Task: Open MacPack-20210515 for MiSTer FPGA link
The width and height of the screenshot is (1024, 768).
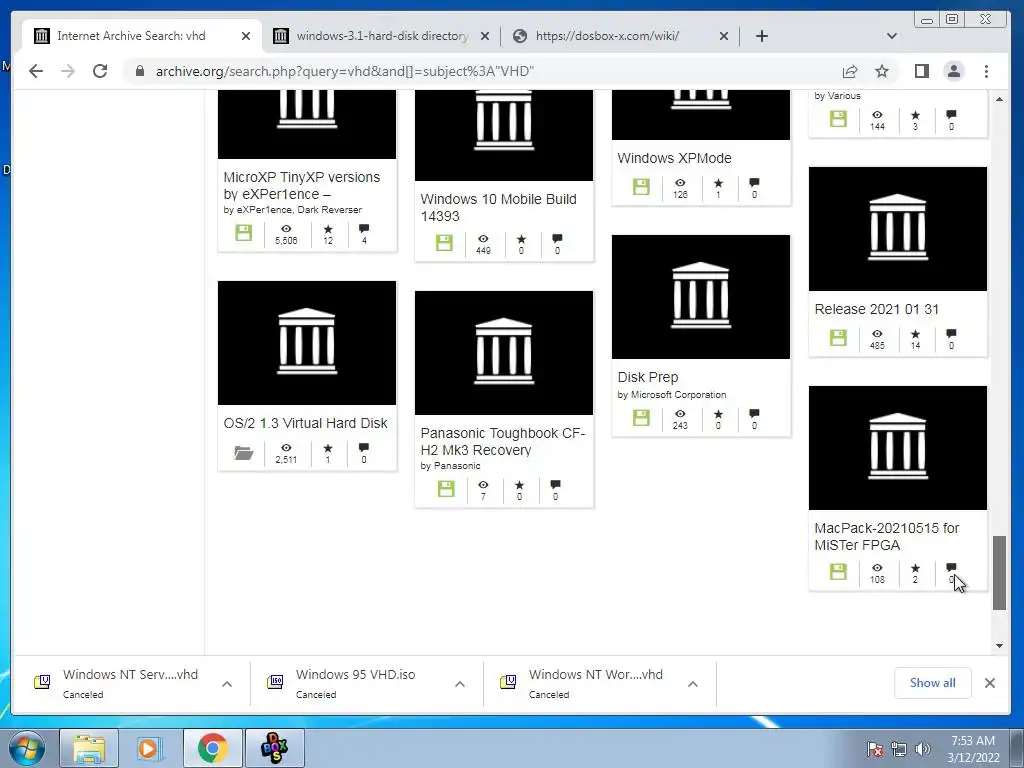Action: pos(887,536)
